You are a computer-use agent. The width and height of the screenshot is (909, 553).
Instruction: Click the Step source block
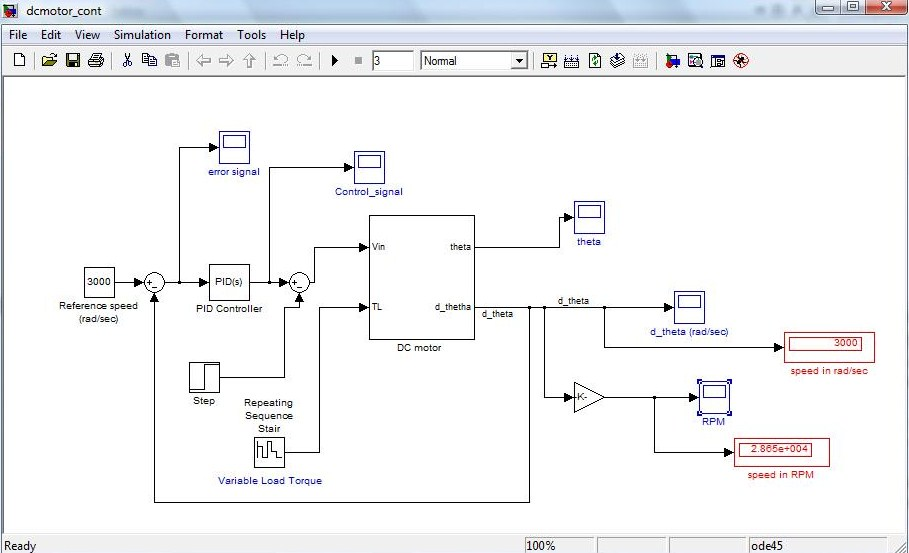(x=204, y=377)
